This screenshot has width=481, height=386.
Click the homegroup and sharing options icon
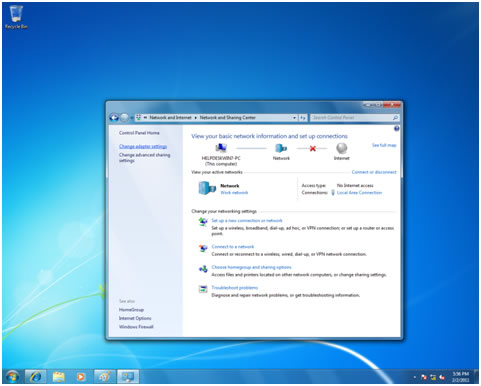(x=203, y=269)
